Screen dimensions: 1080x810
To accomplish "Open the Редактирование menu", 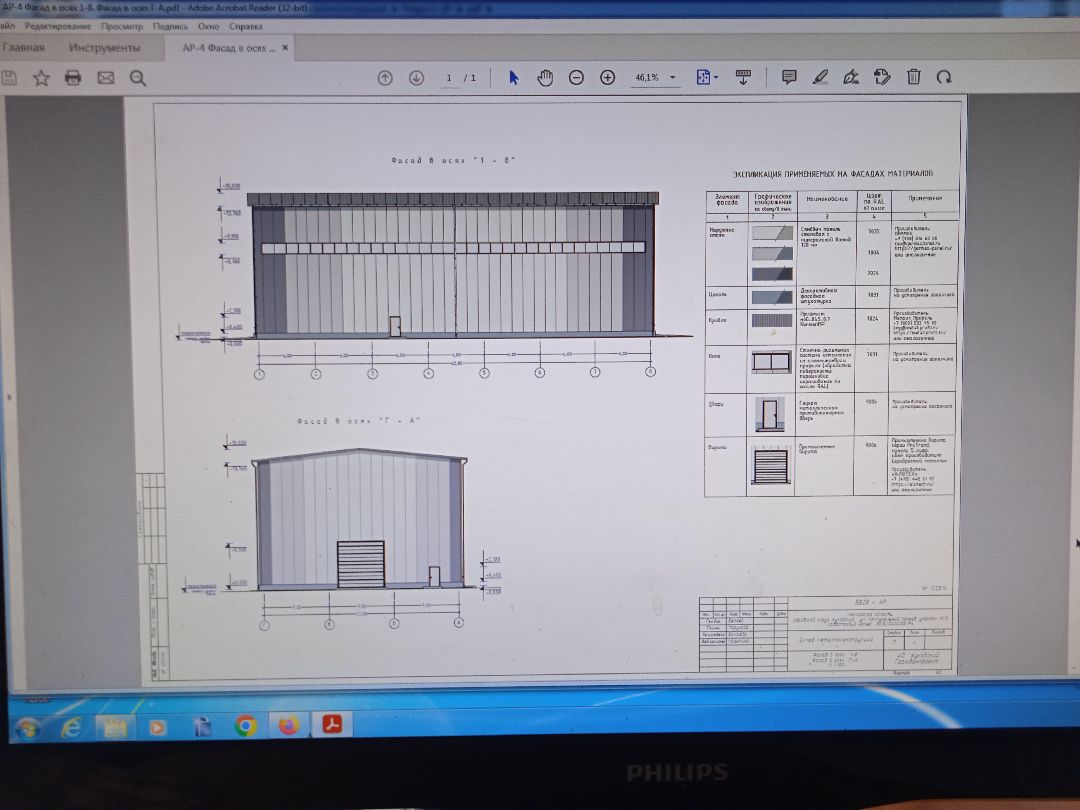I will (58, 26).
